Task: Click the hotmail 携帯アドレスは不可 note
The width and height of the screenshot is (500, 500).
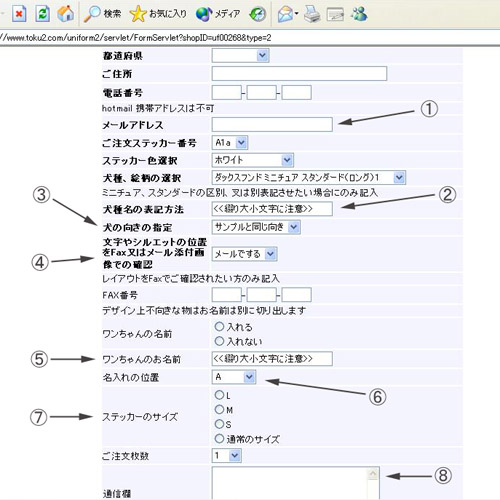Action: tap(158, 108)
